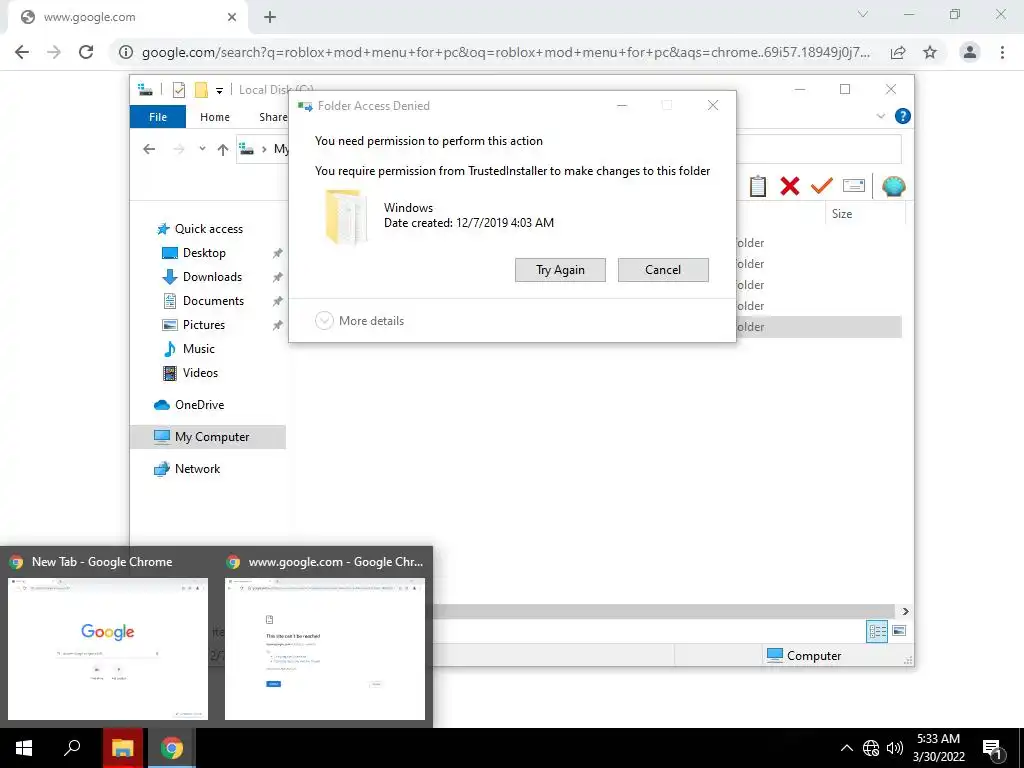
Task: Unpin Desktop using its pin icon
Action: click(x=278, y=253)
